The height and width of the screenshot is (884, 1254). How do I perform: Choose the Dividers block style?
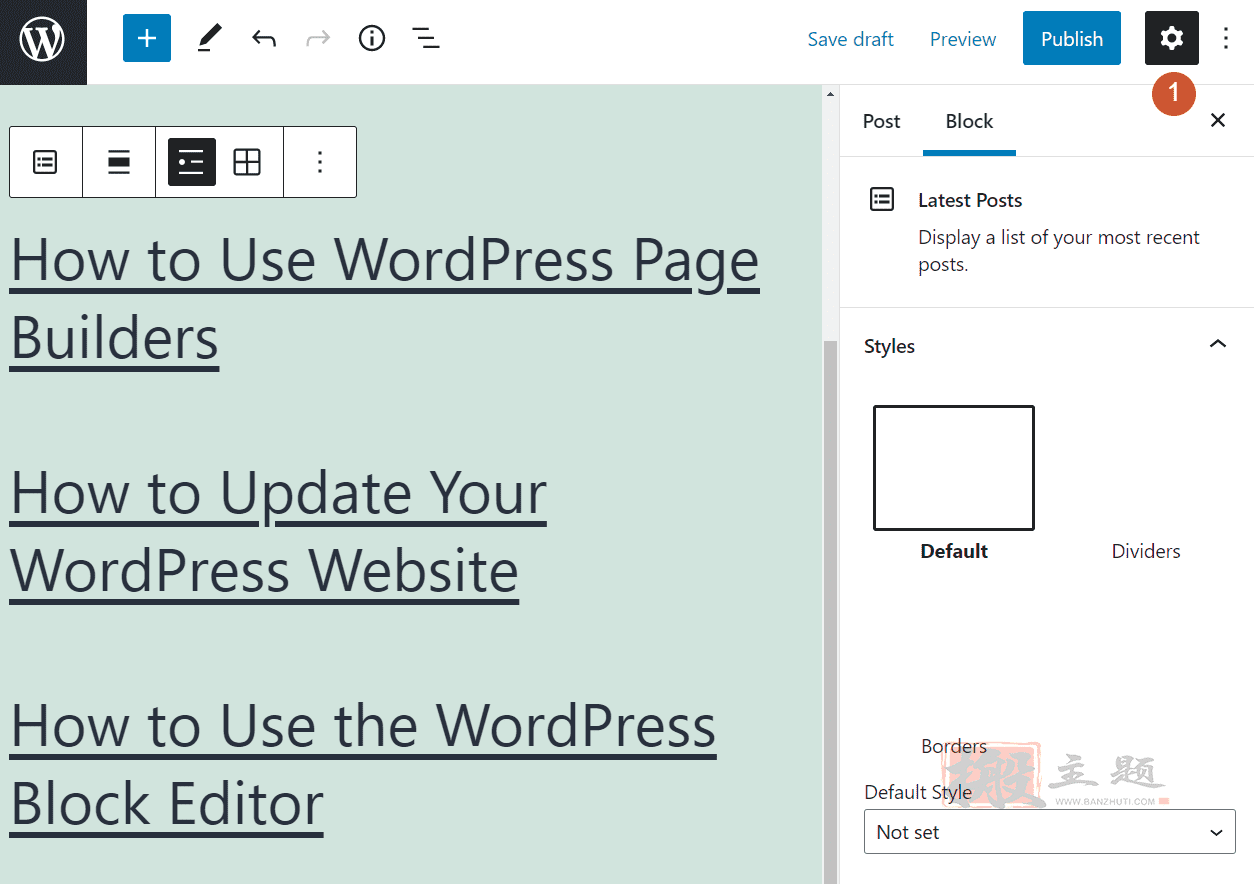[x=1146, y=551]
